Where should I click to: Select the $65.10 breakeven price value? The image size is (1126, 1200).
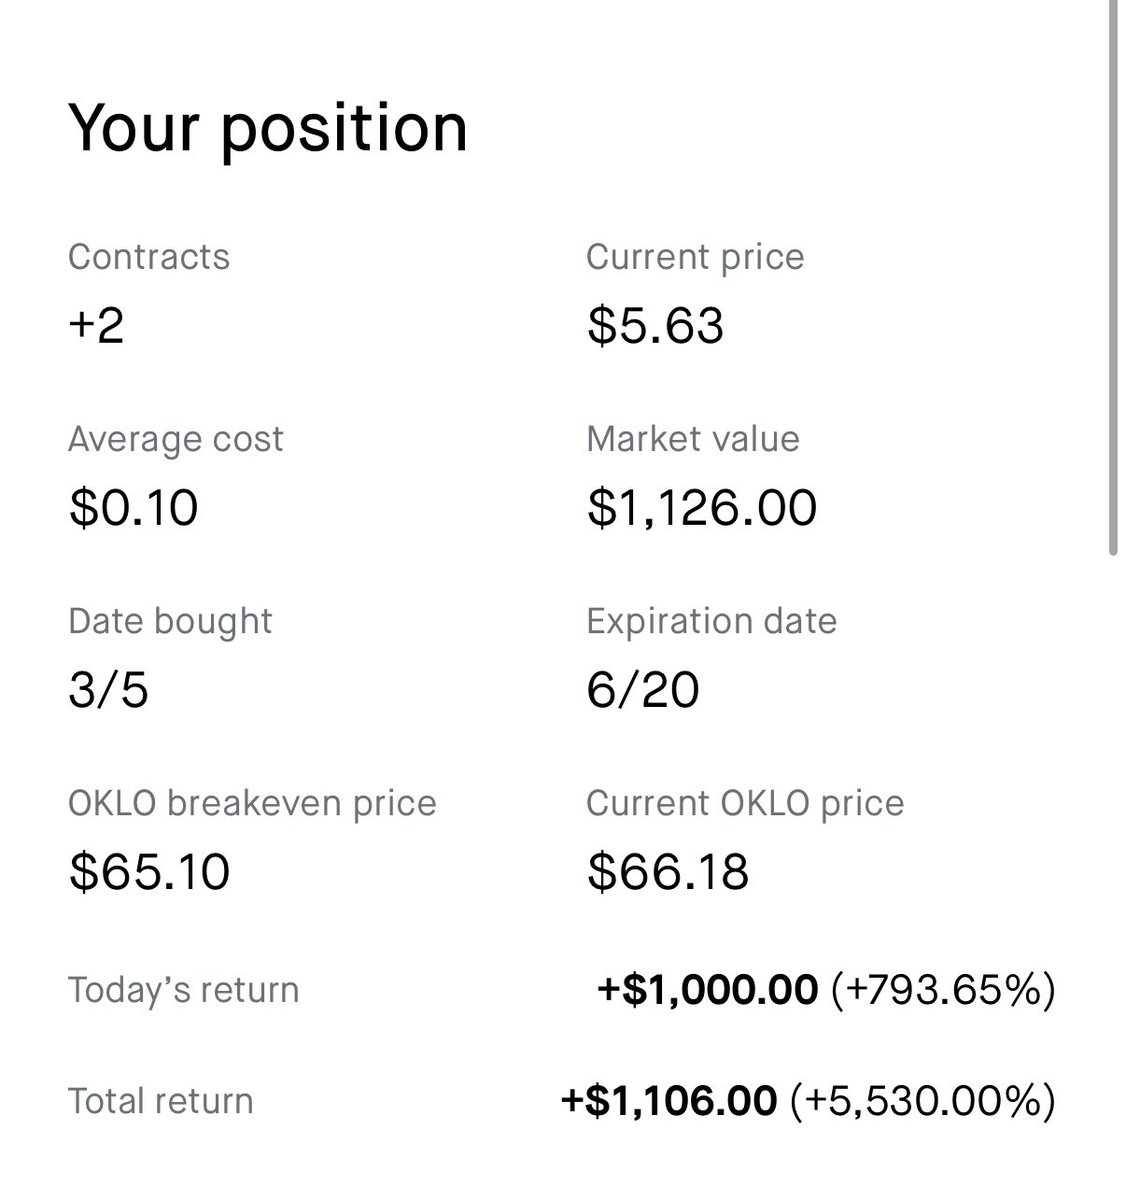pos(149,872)
